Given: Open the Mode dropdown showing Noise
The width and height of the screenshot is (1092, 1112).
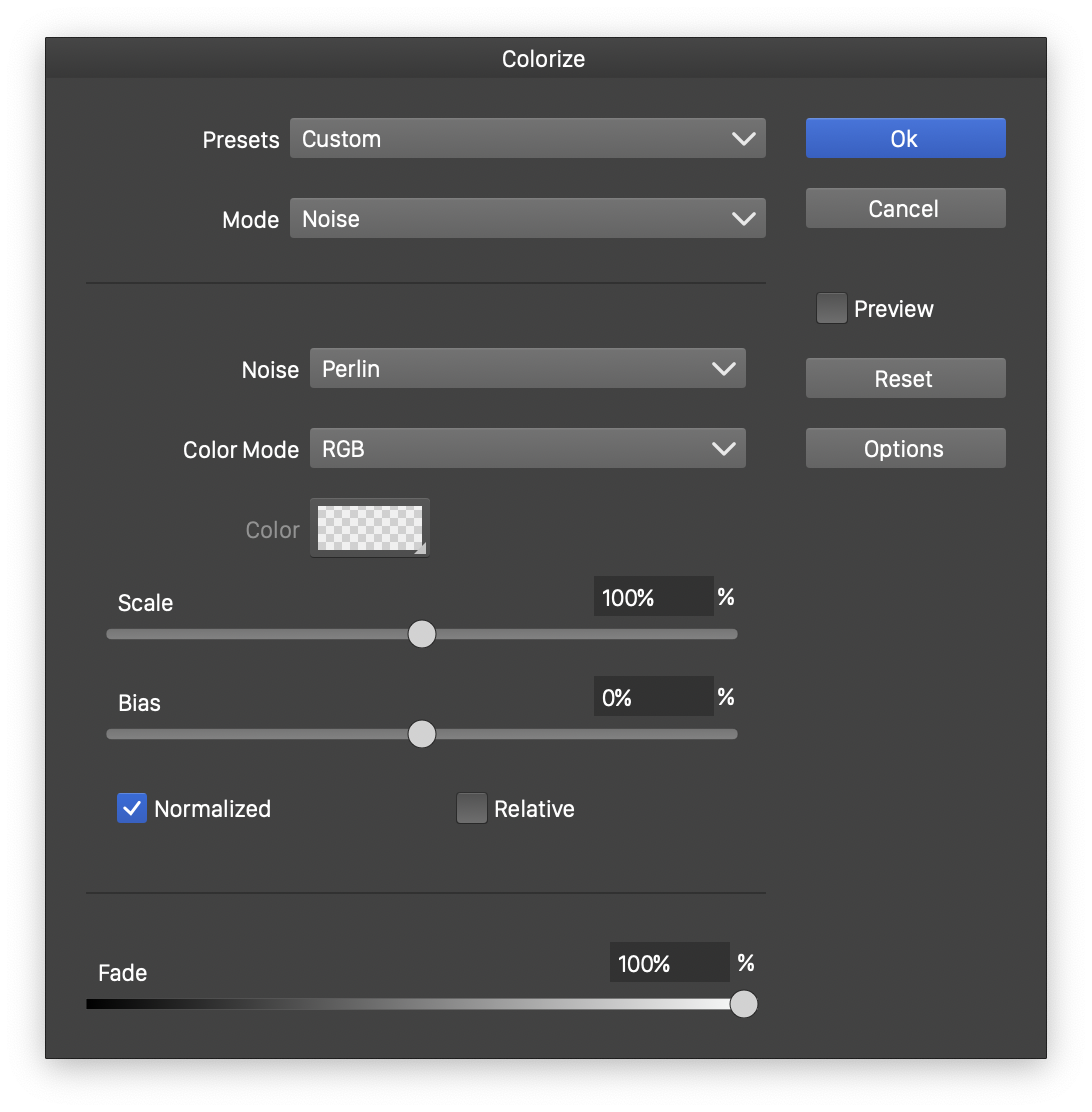Looking at the screenshot, I should pyautogui.click(x=527, y=219).
